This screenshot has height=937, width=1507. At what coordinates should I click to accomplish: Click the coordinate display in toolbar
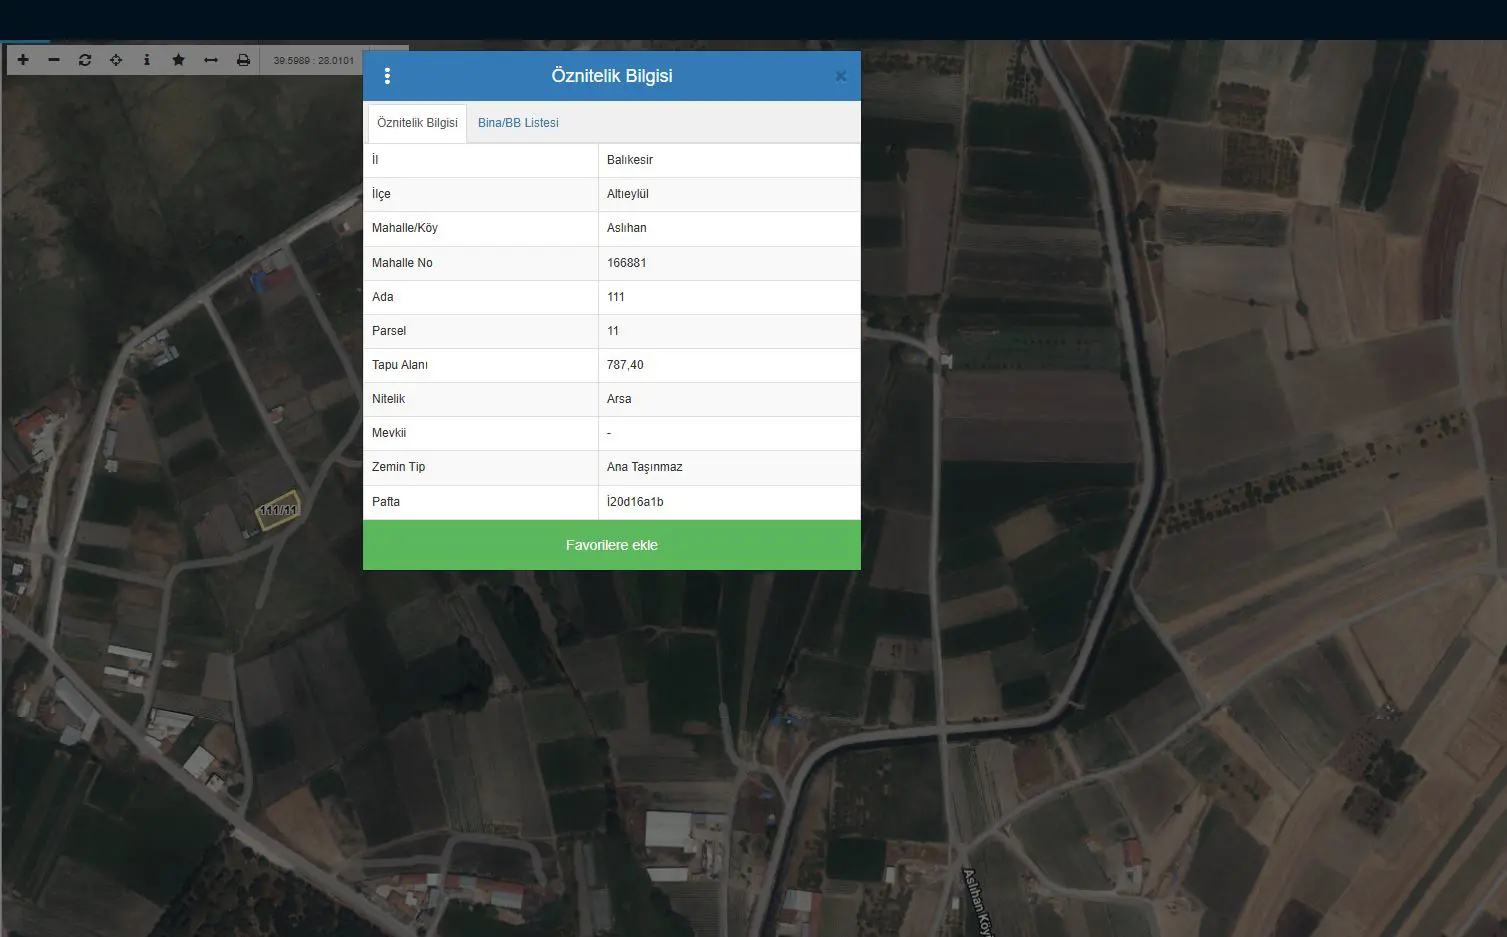314,61
